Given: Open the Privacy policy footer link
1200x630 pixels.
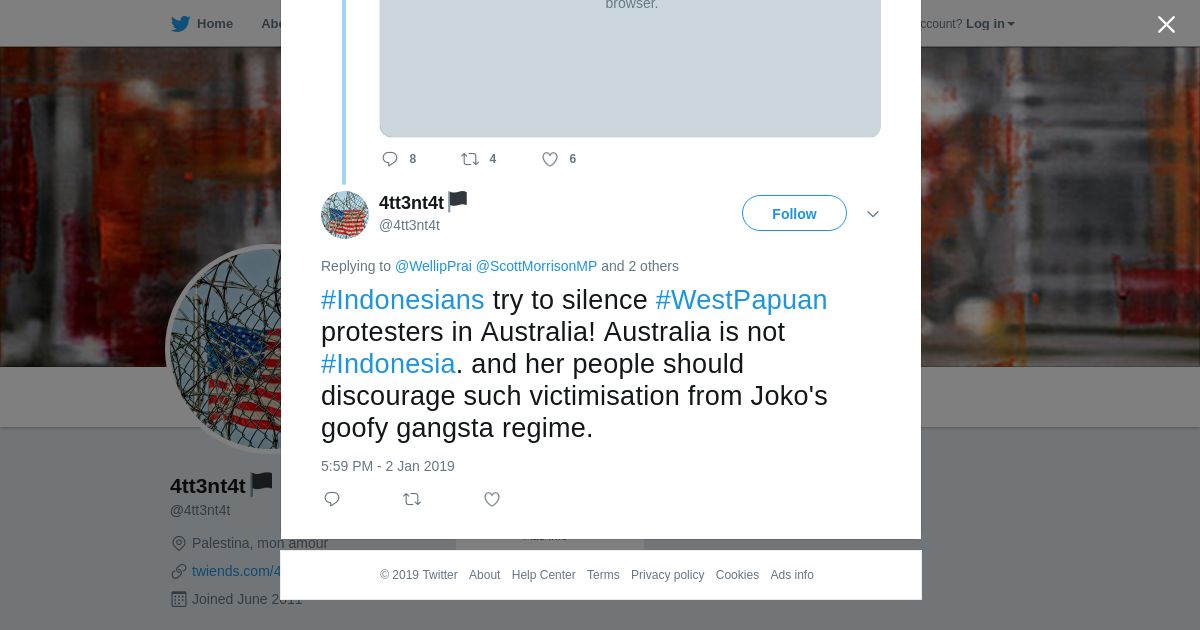Looking at the screenshot, I should (x=667, y=575).
